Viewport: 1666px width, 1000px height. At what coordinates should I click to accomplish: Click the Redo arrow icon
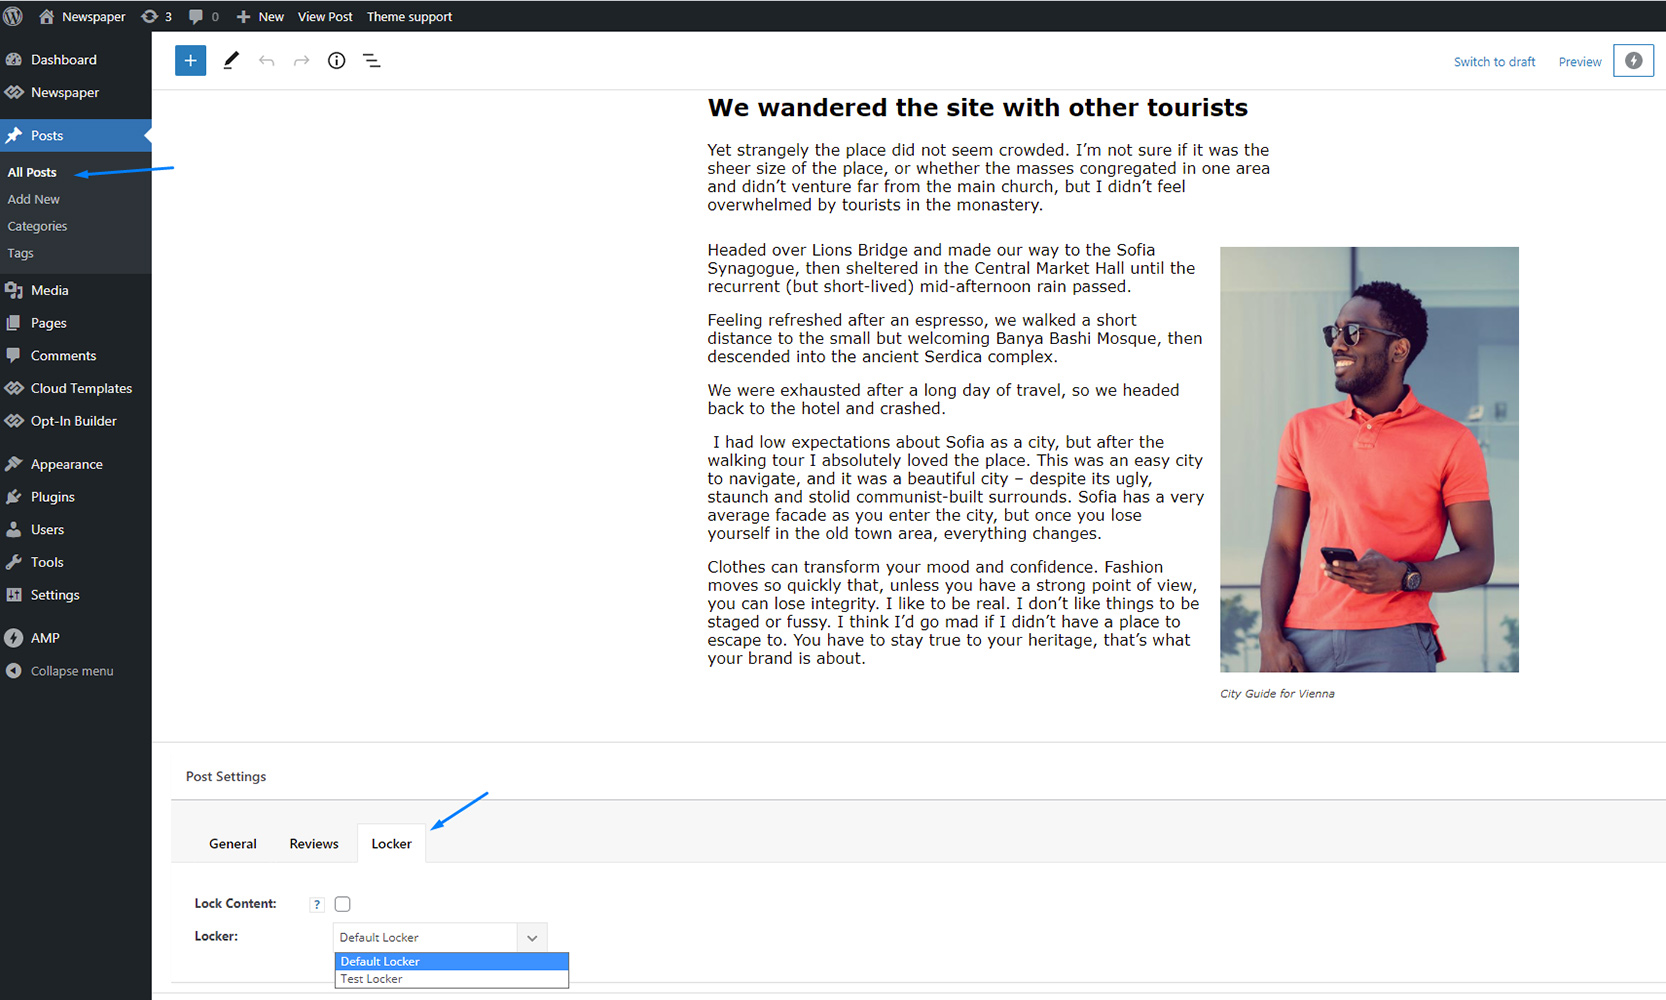301,61
